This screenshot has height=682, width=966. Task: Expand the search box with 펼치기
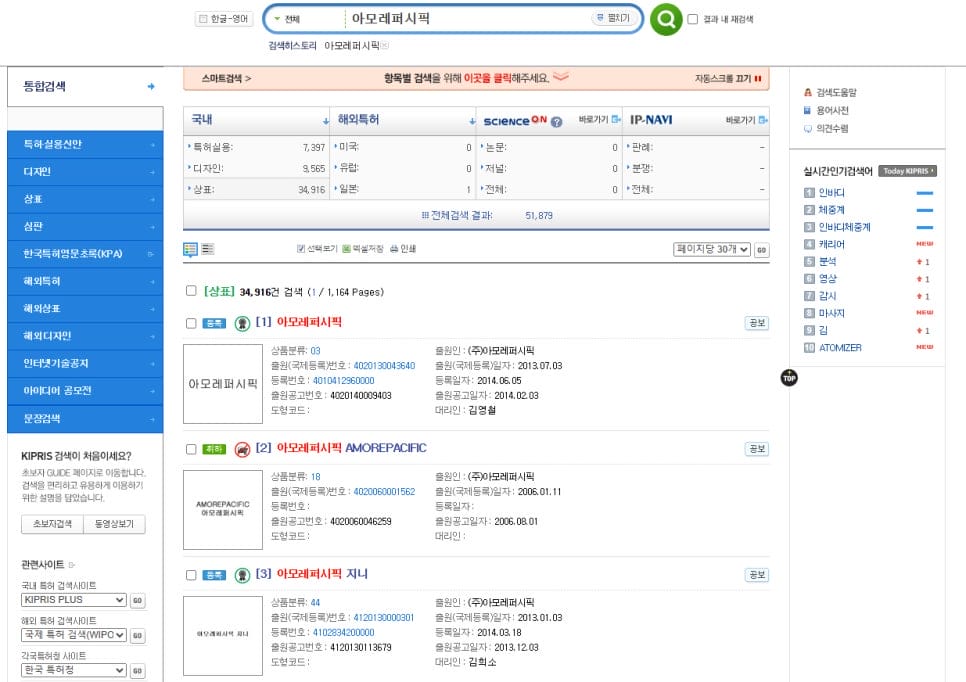[x=614, y=18]
